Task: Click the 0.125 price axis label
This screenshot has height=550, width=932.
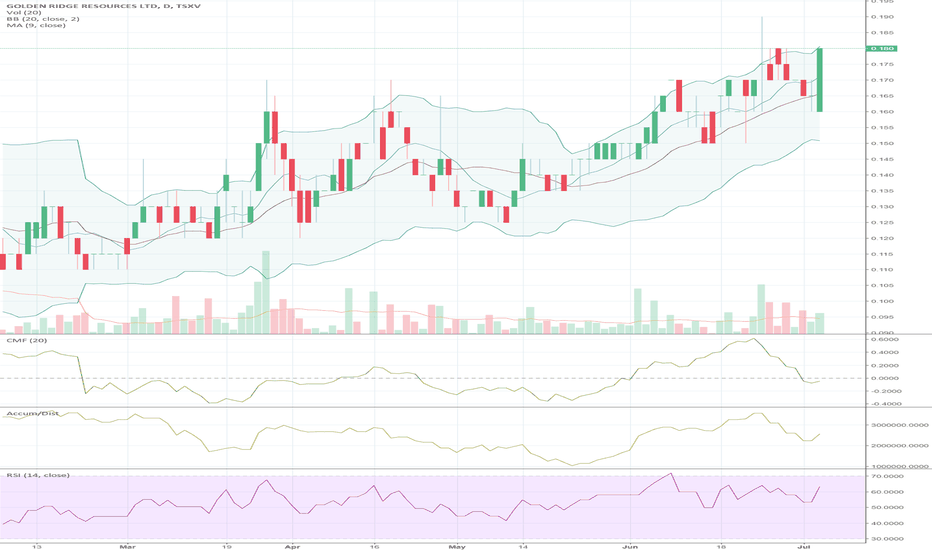Action: (882, 222)
